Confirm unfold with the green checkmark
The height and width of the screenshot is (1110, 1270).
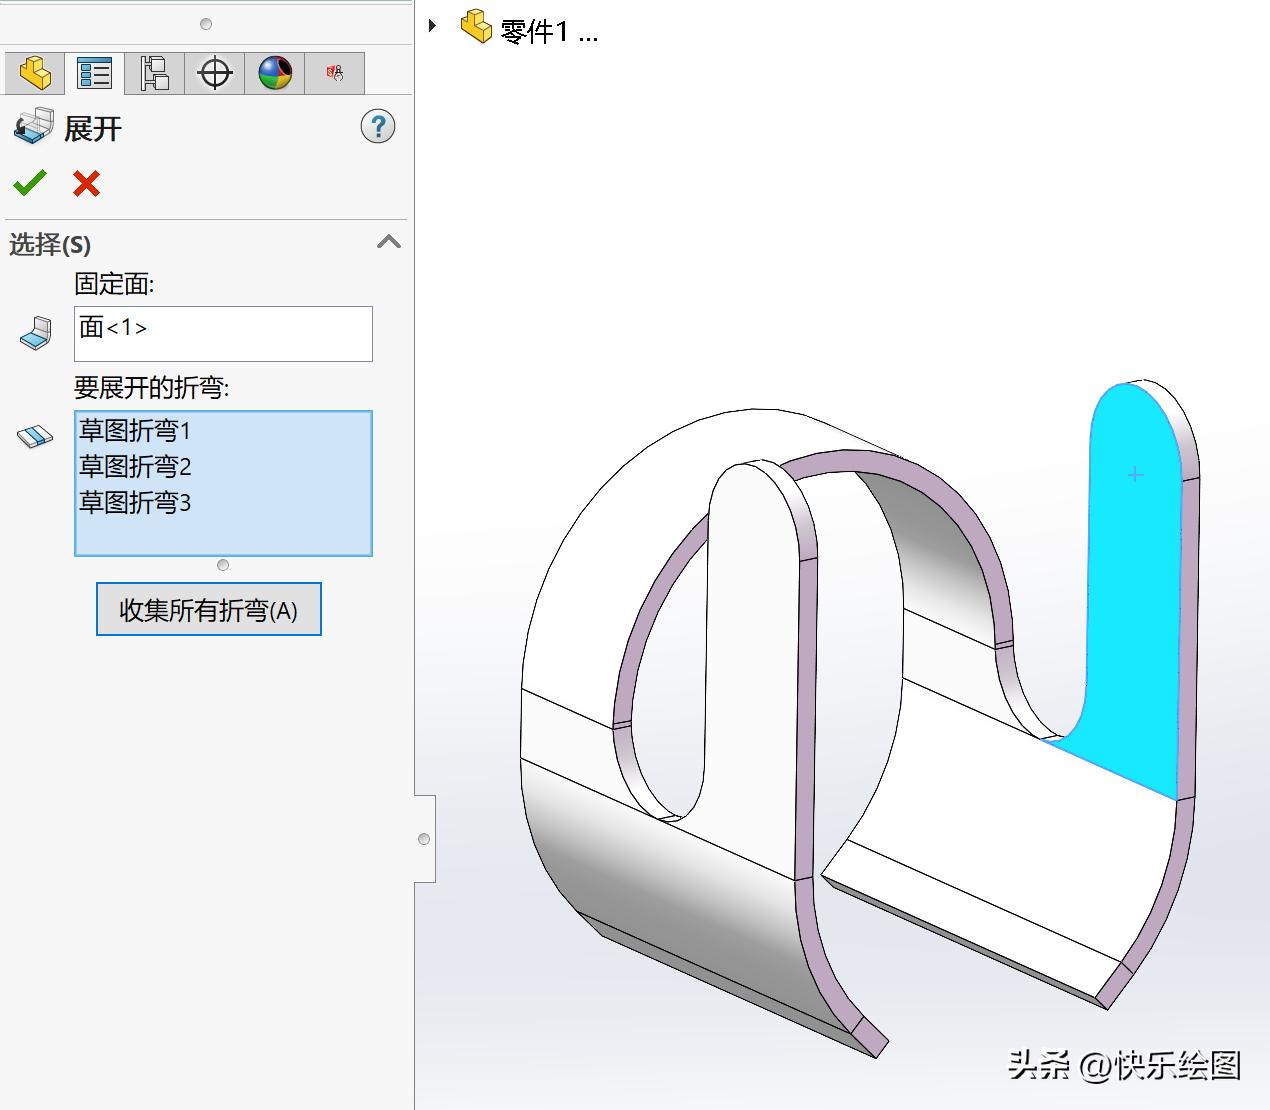pyautogui.click(x=30, y=183)
